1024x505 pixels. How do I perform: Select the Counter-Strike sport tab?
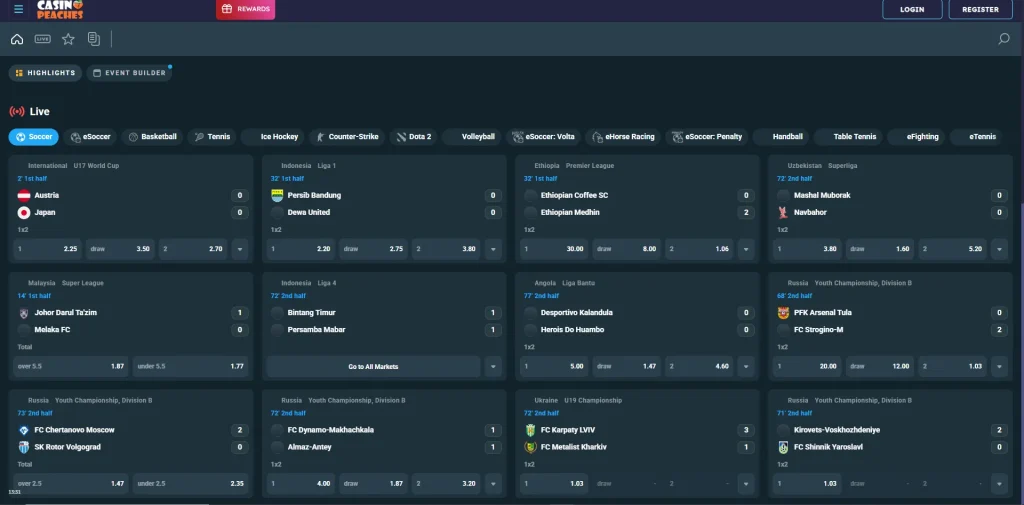[346, 137]
